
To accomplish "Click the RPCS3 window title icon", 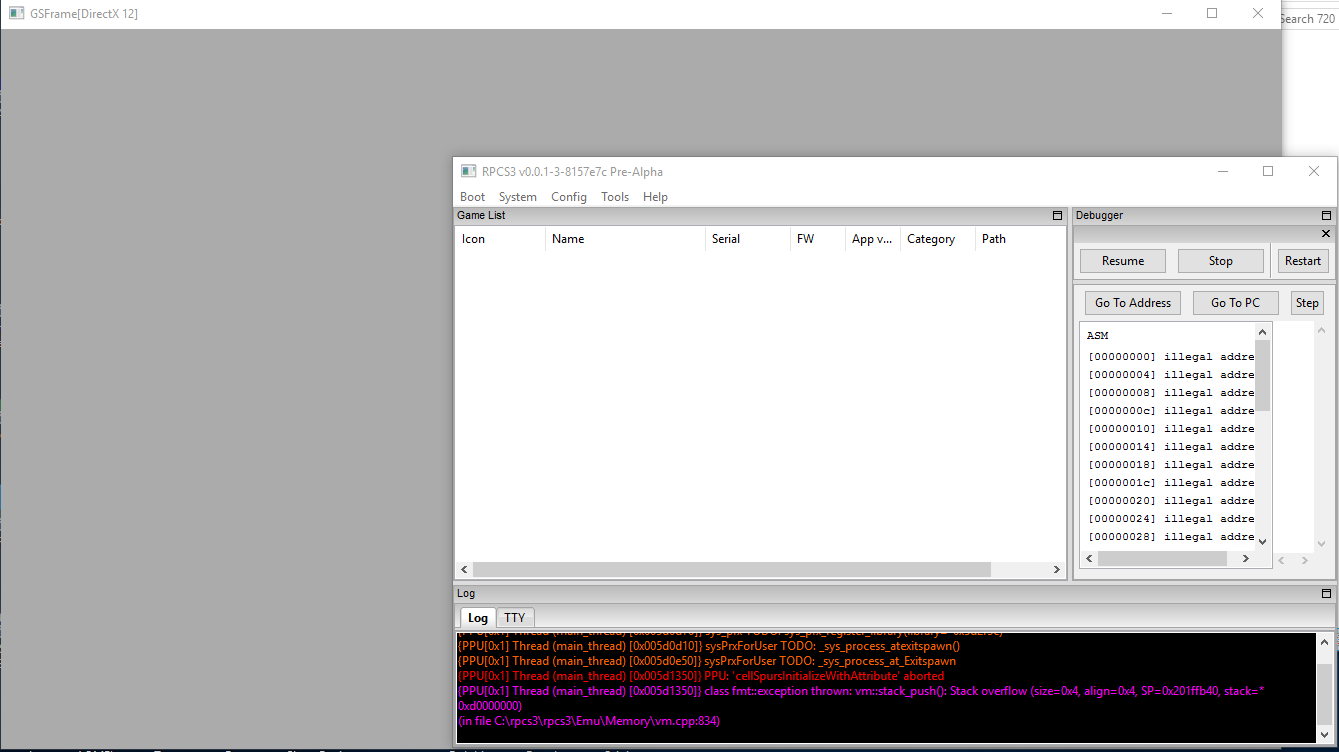I will coord(467,171).
